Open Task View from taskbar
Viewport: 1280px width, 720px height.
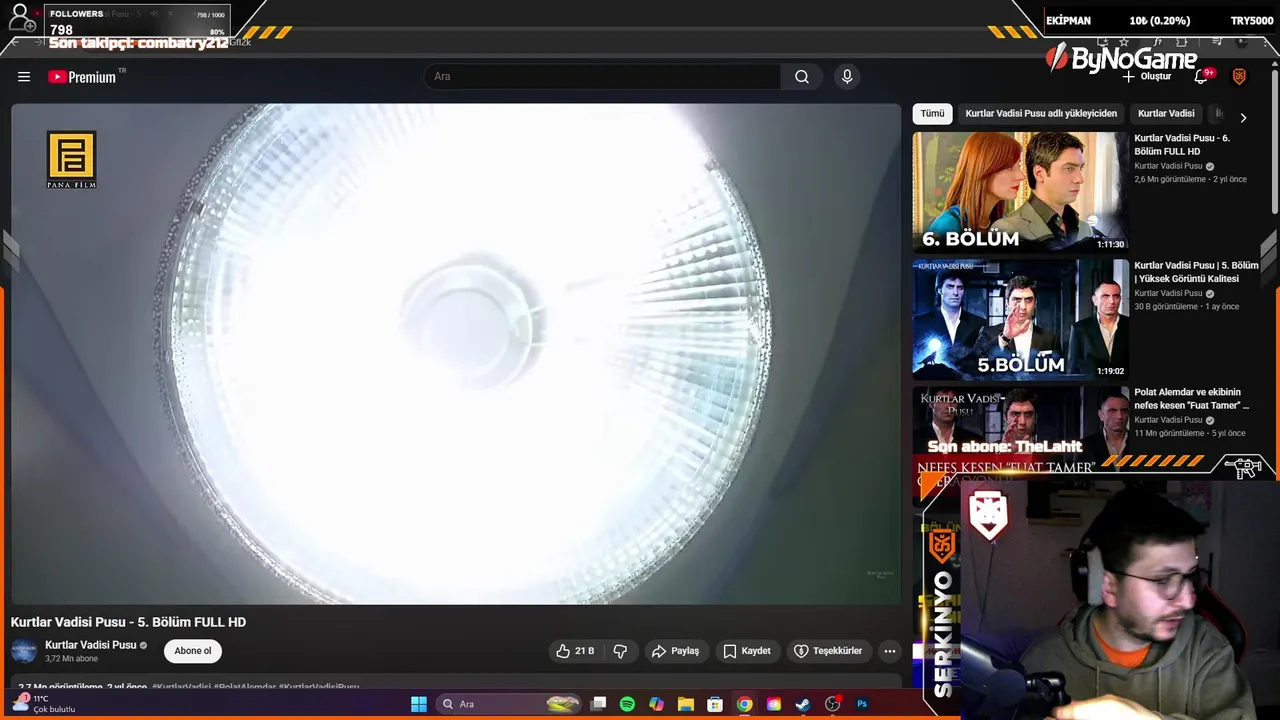point(598,704)
